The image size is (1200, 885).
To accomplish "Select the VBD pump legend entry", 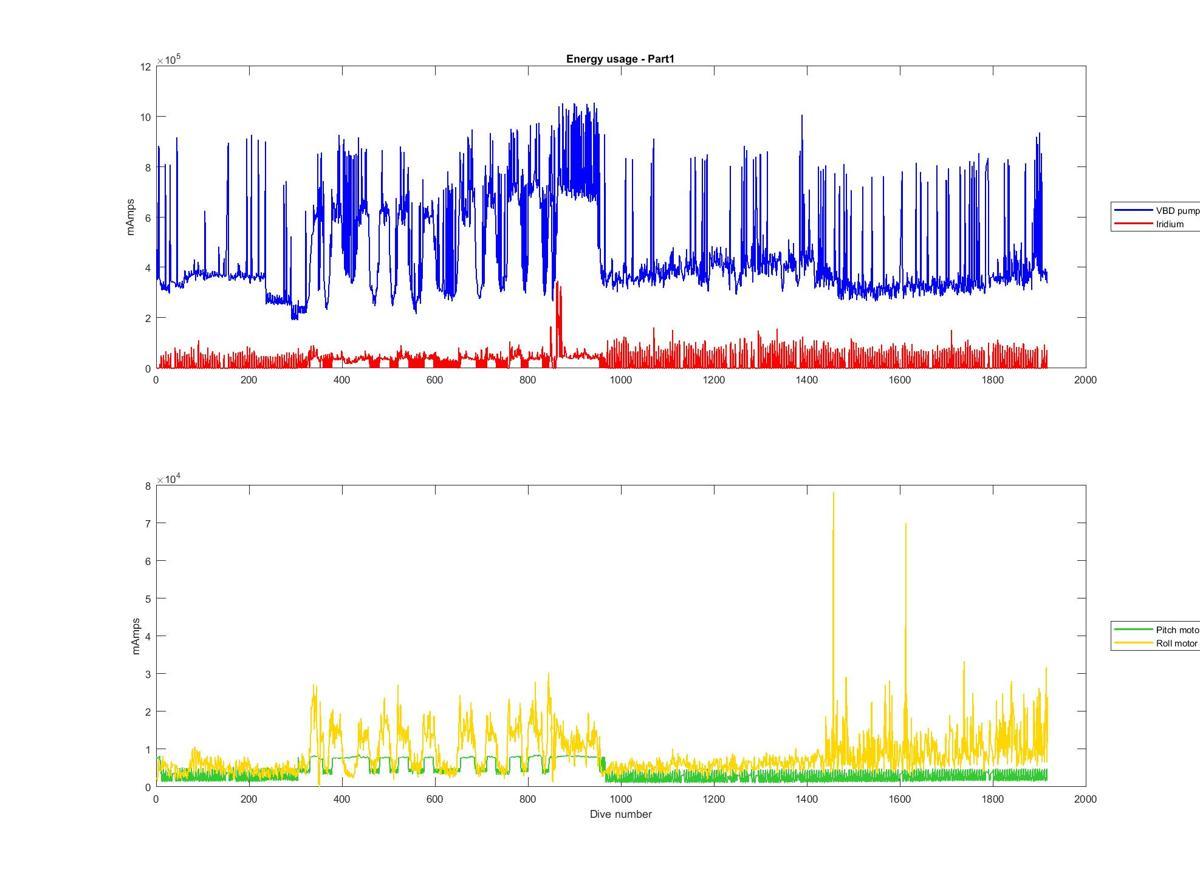I will coord(1158,211).
